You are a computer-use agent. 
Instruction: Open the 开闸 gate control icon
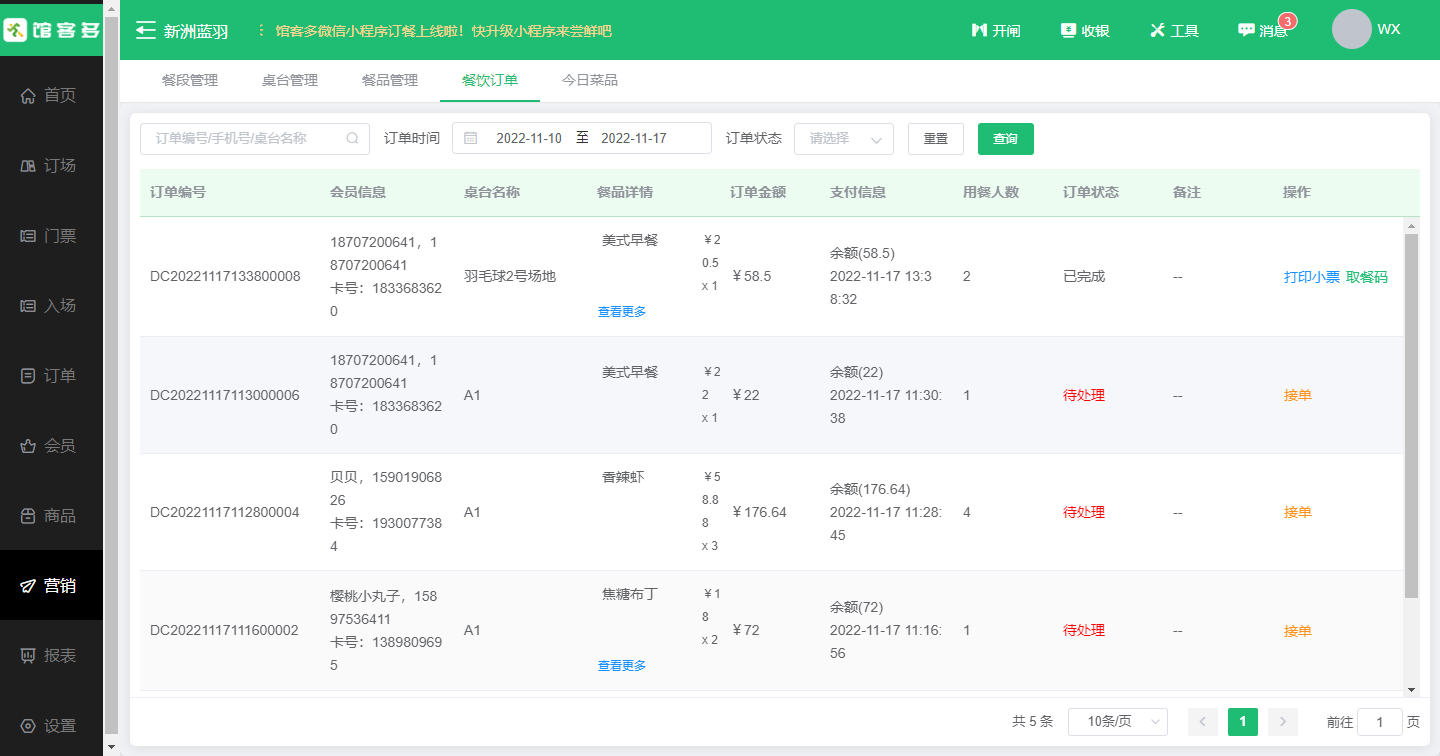click(980, 31)
